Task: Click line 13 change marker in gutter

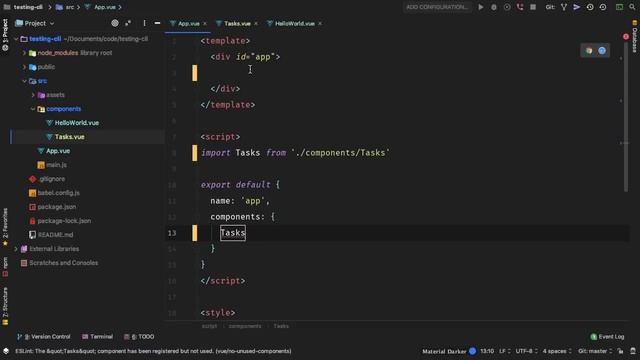Action: coord(195,233)
